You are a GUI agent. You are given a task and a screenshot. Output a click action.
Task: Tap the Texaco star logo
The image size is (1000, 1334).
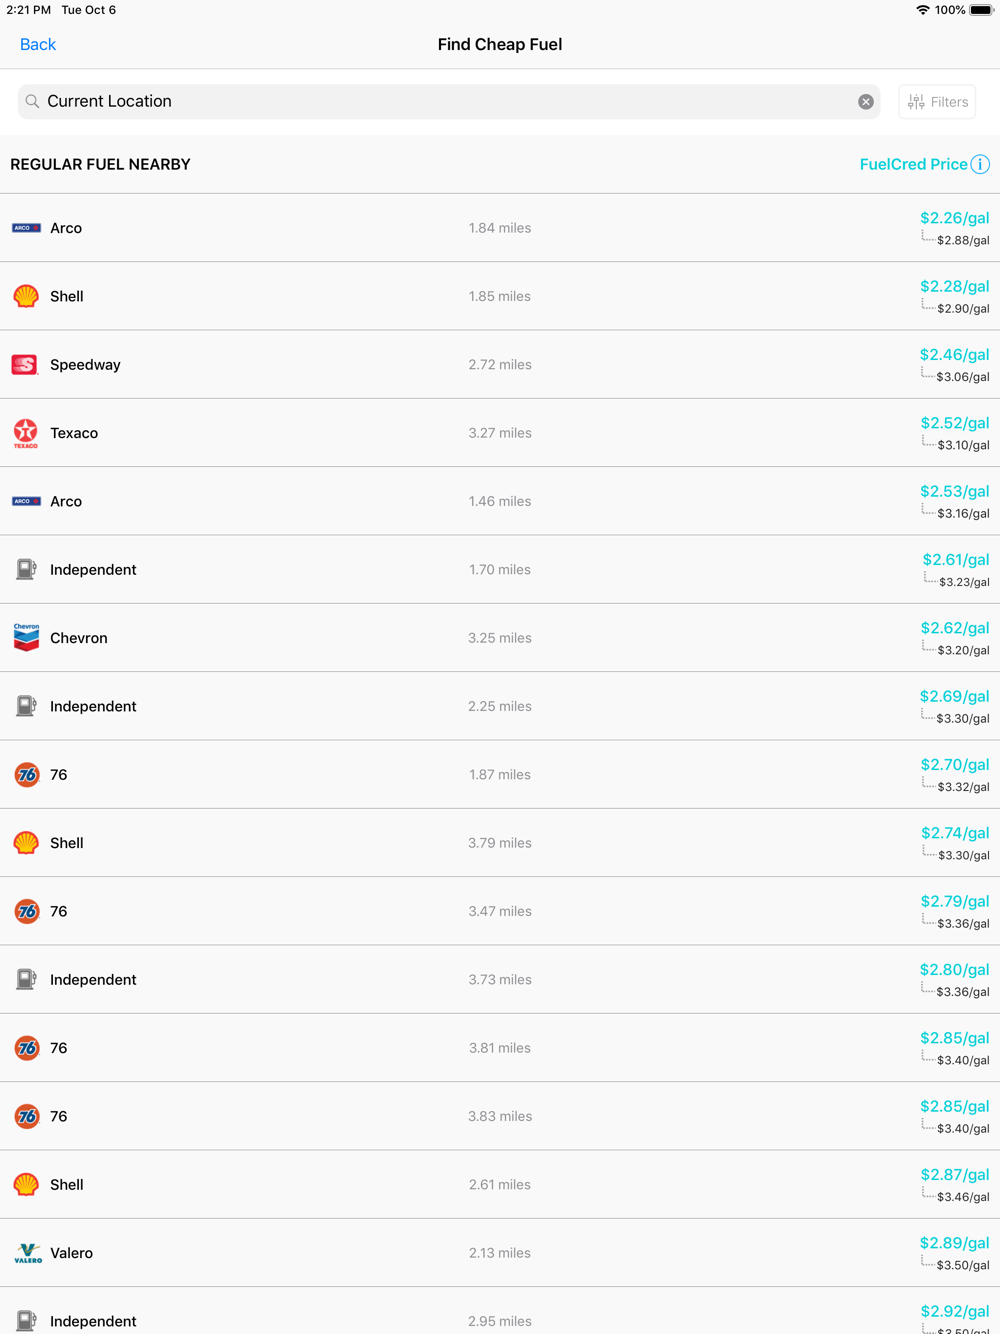[26, 433]
